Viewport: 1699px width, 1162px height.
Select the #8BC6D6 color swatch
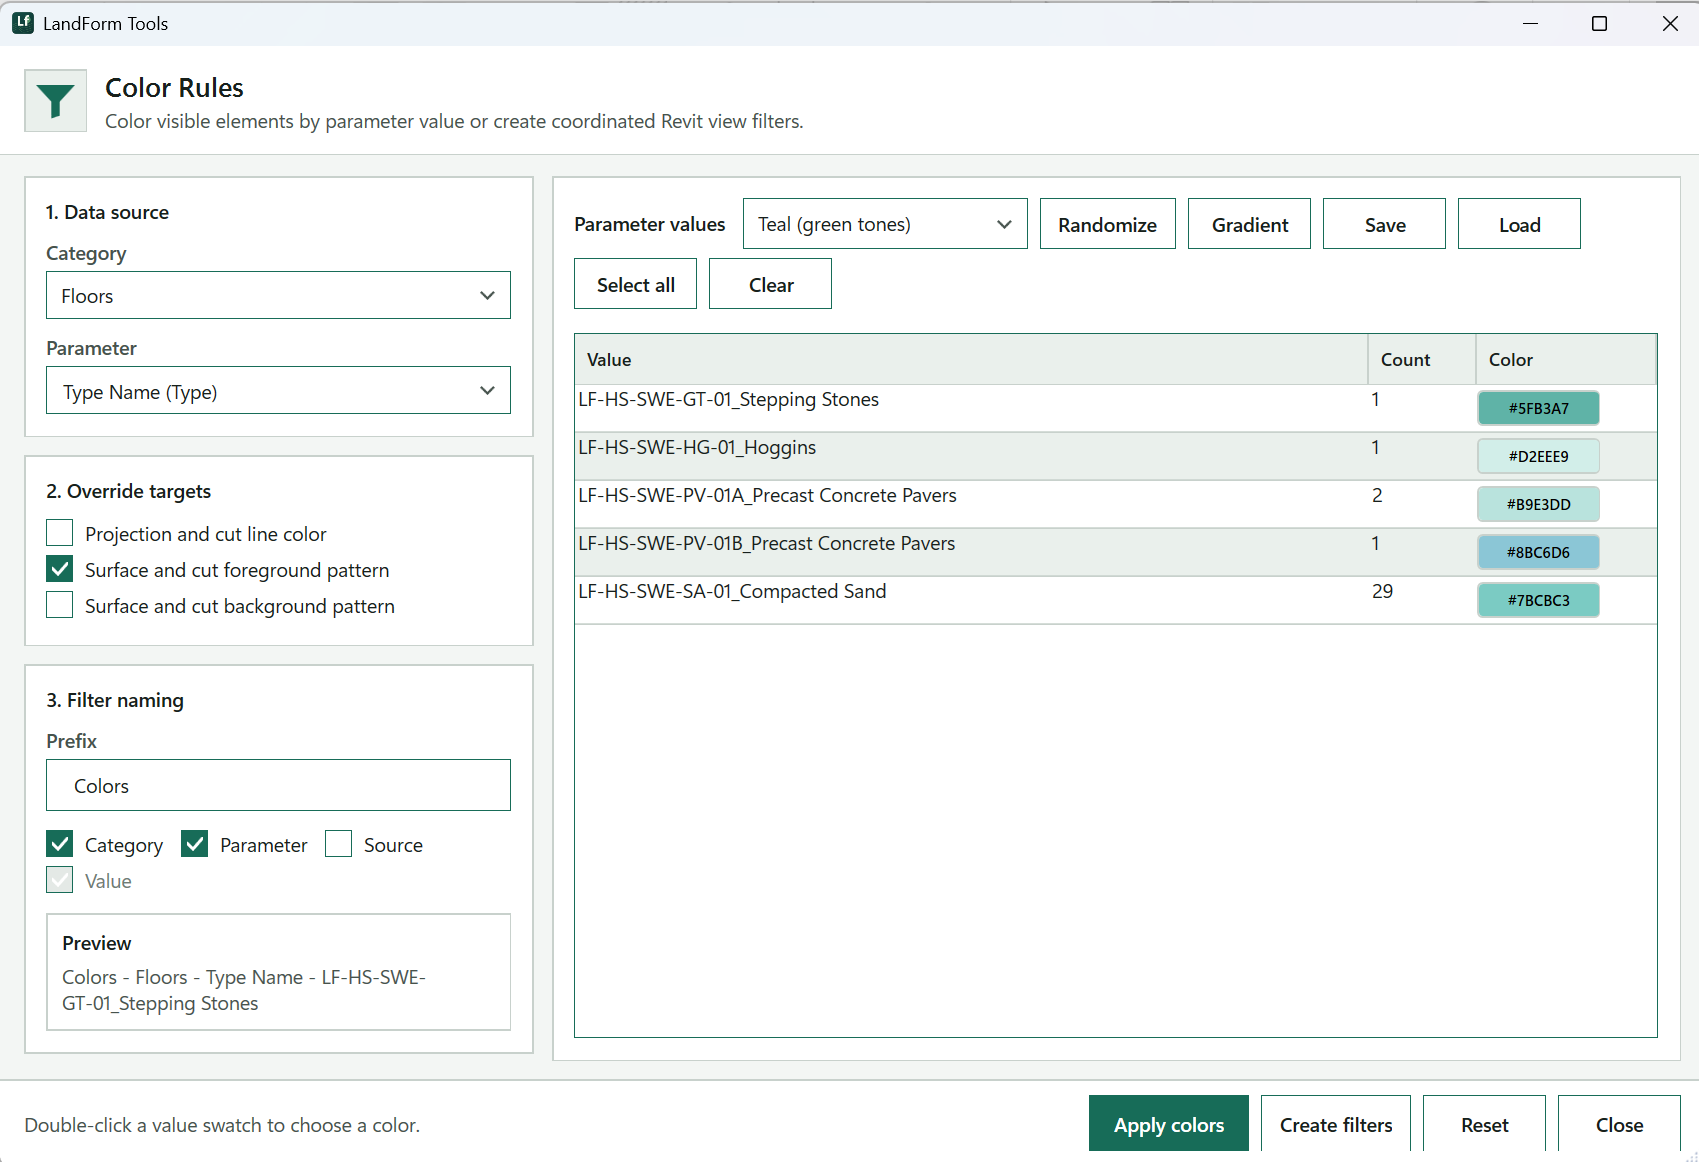1538,552
